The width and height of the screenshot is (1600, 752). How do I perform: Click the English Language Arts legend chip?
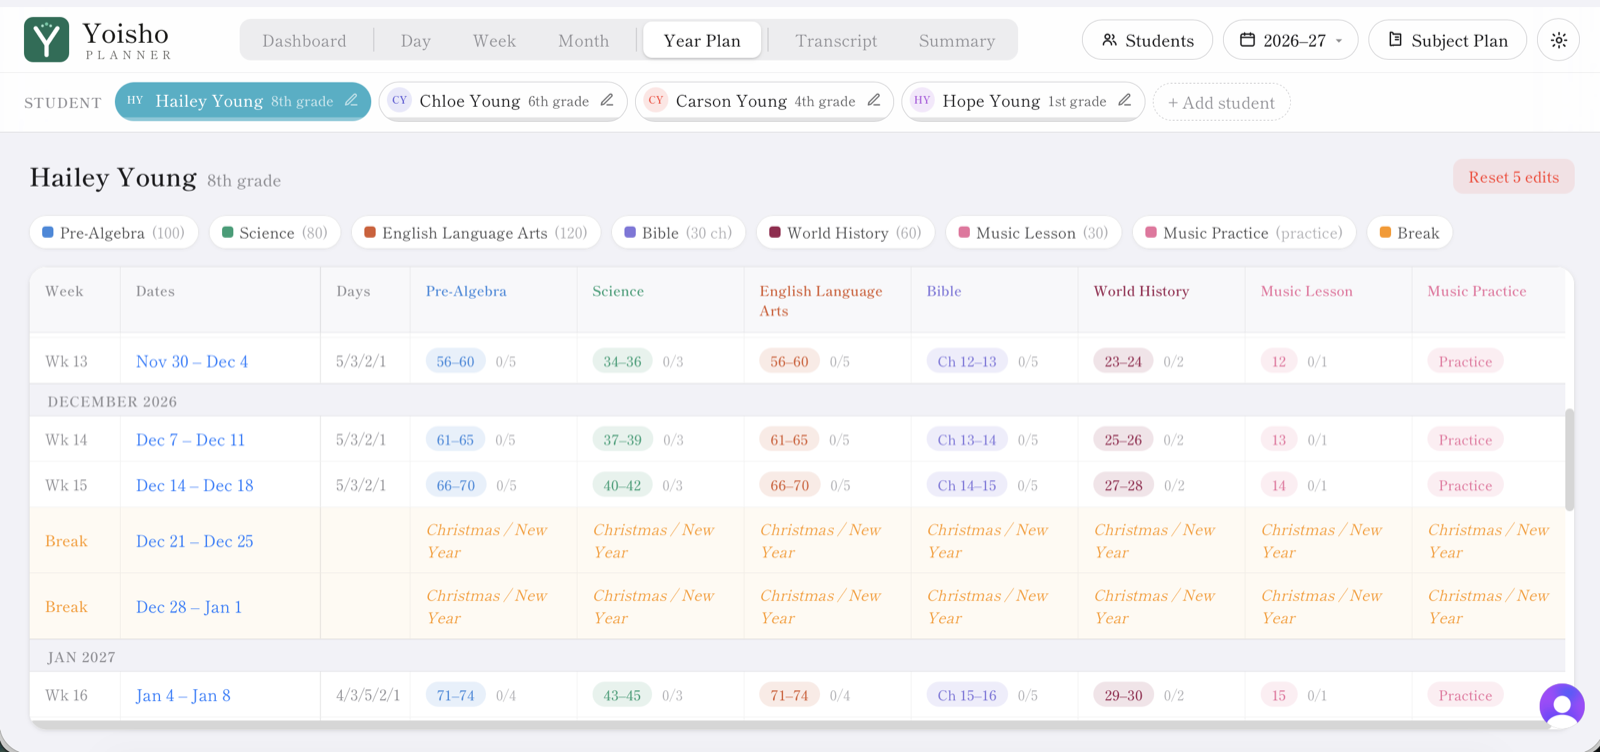tap(476, 233)
